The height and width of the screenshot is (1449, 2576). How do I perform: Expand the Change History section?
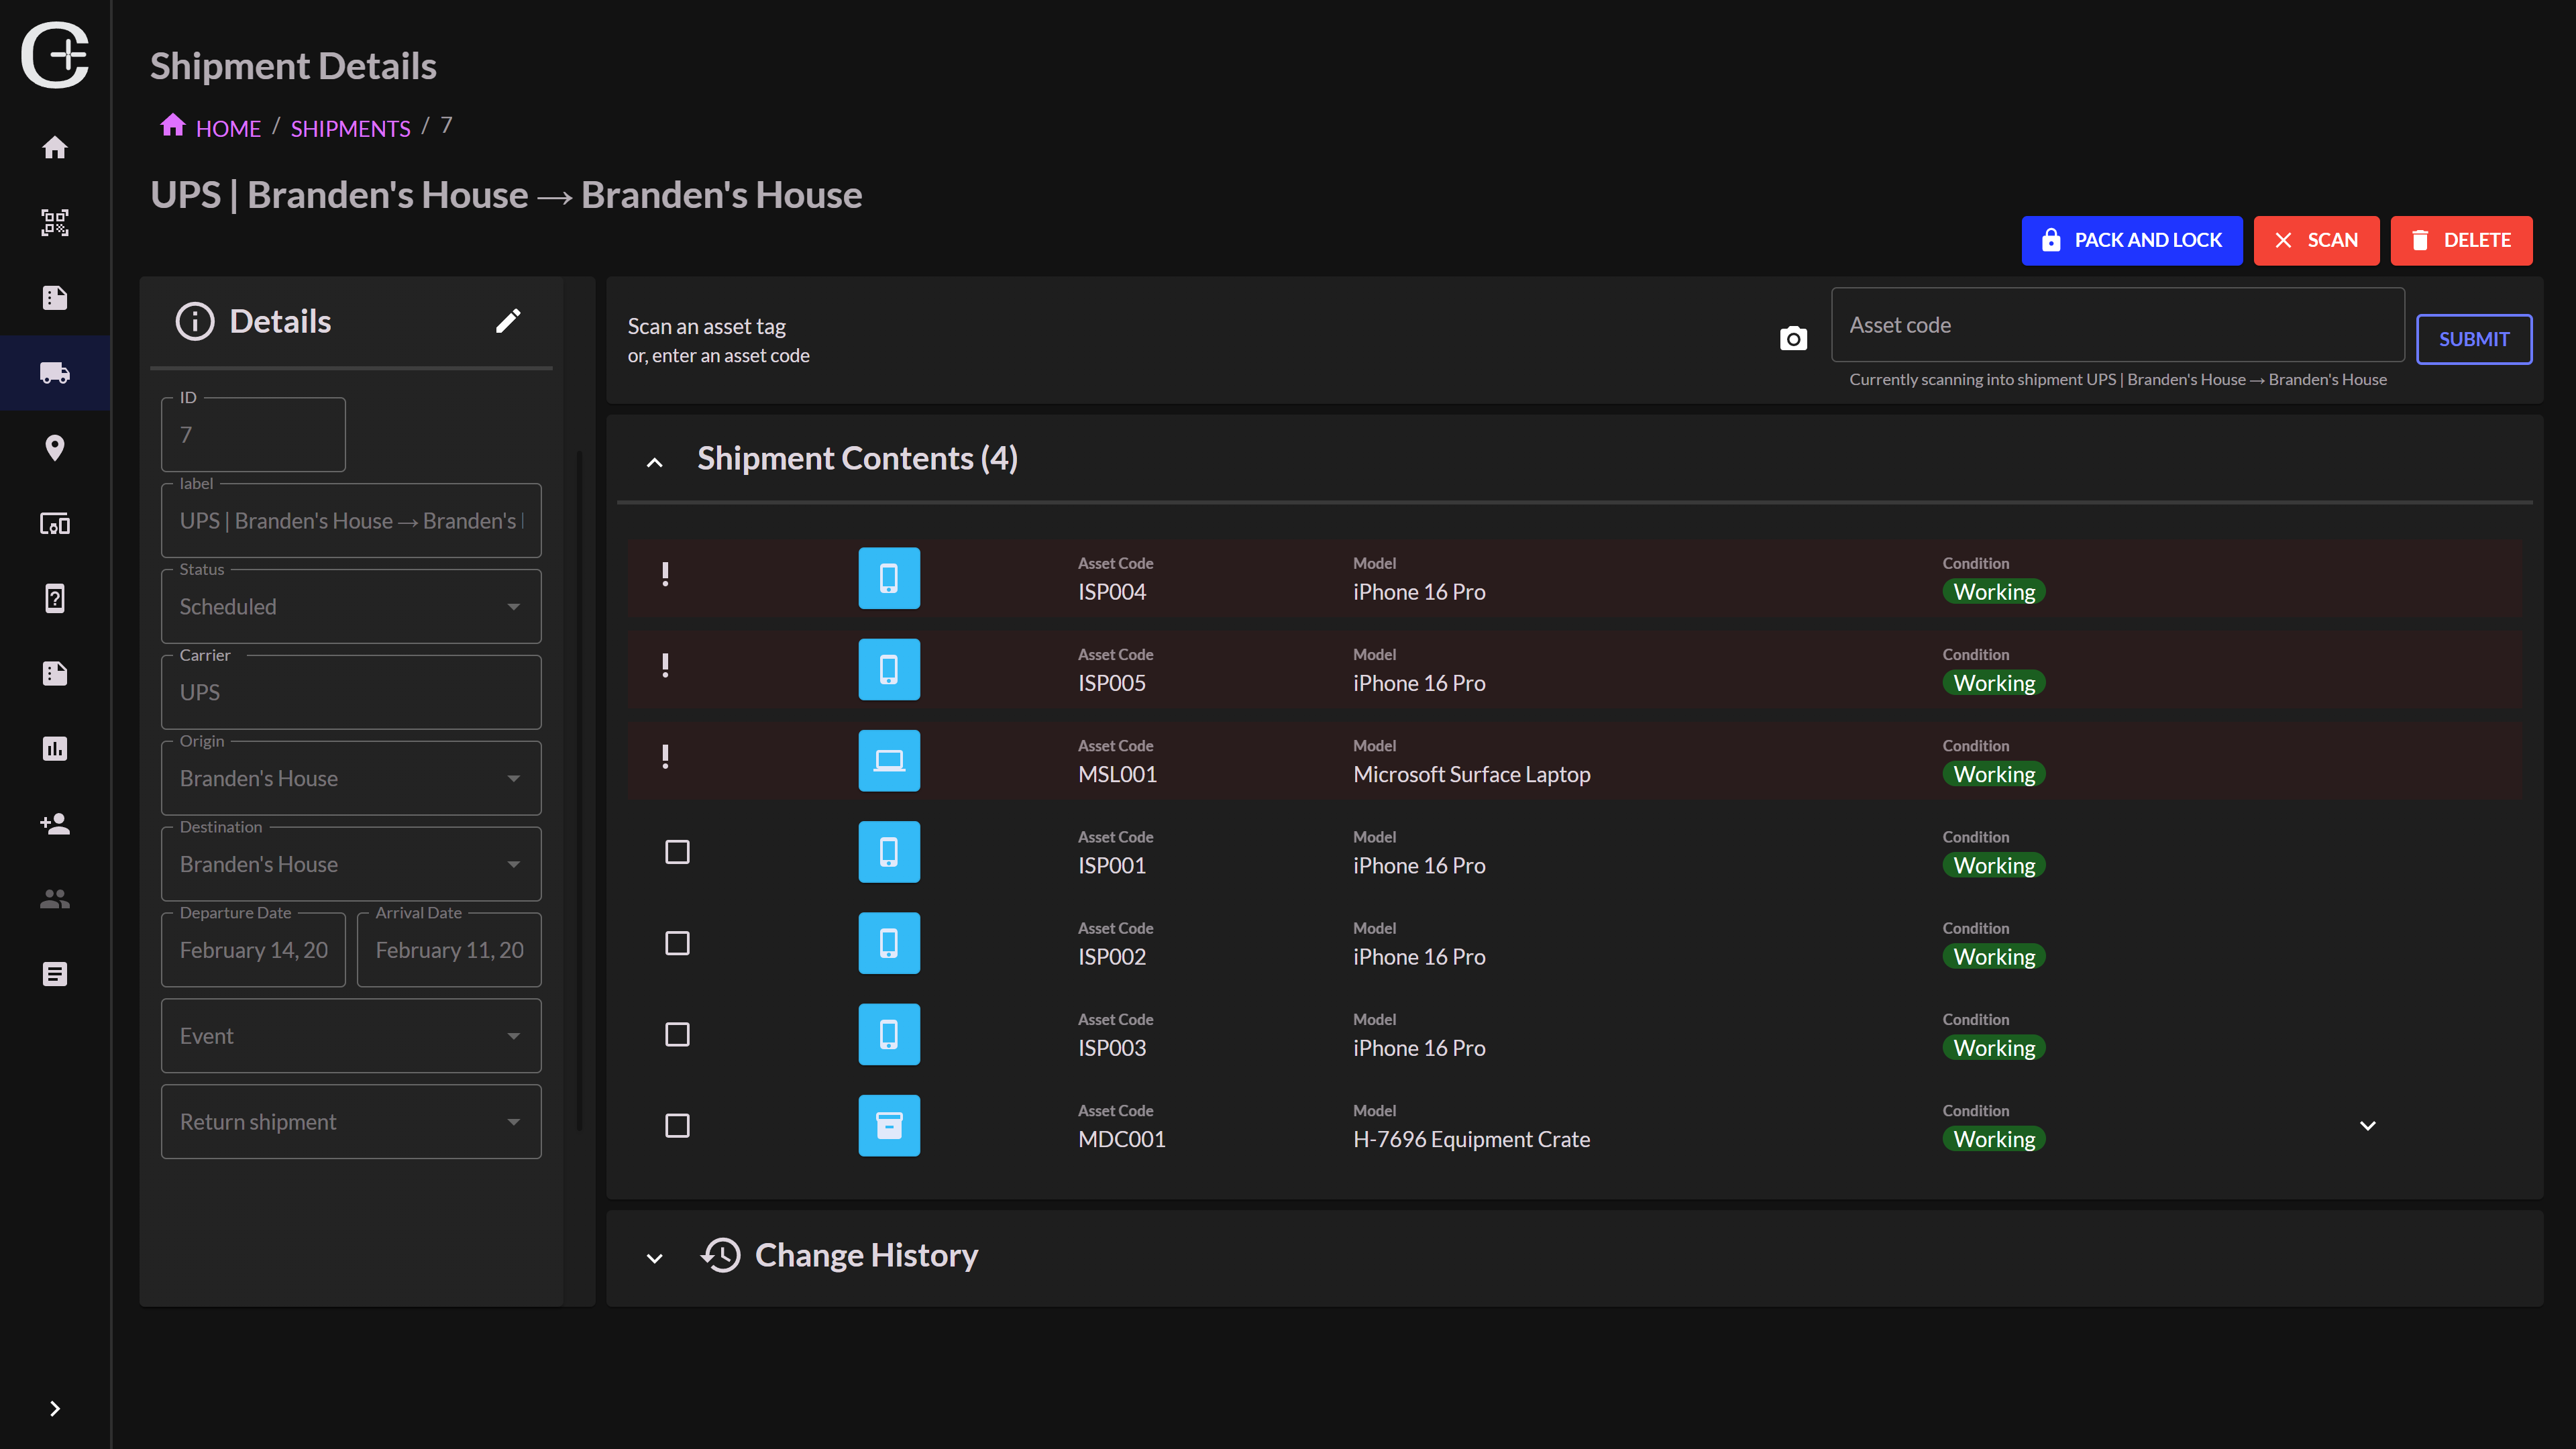coord(655,1258)
